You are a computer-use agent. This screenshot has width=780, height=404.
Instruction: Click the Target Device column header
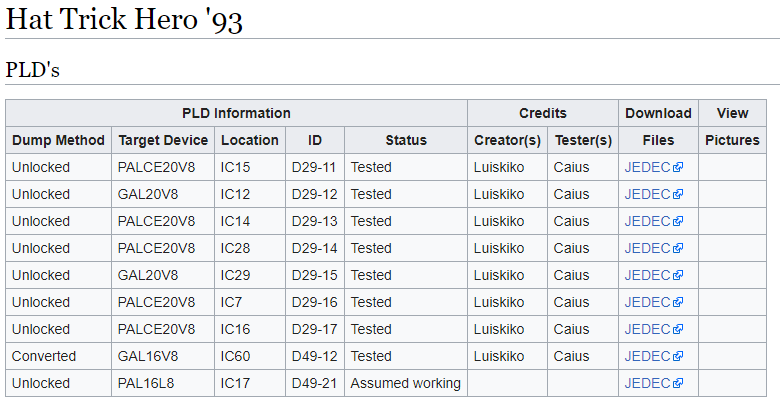pos(163,140)
